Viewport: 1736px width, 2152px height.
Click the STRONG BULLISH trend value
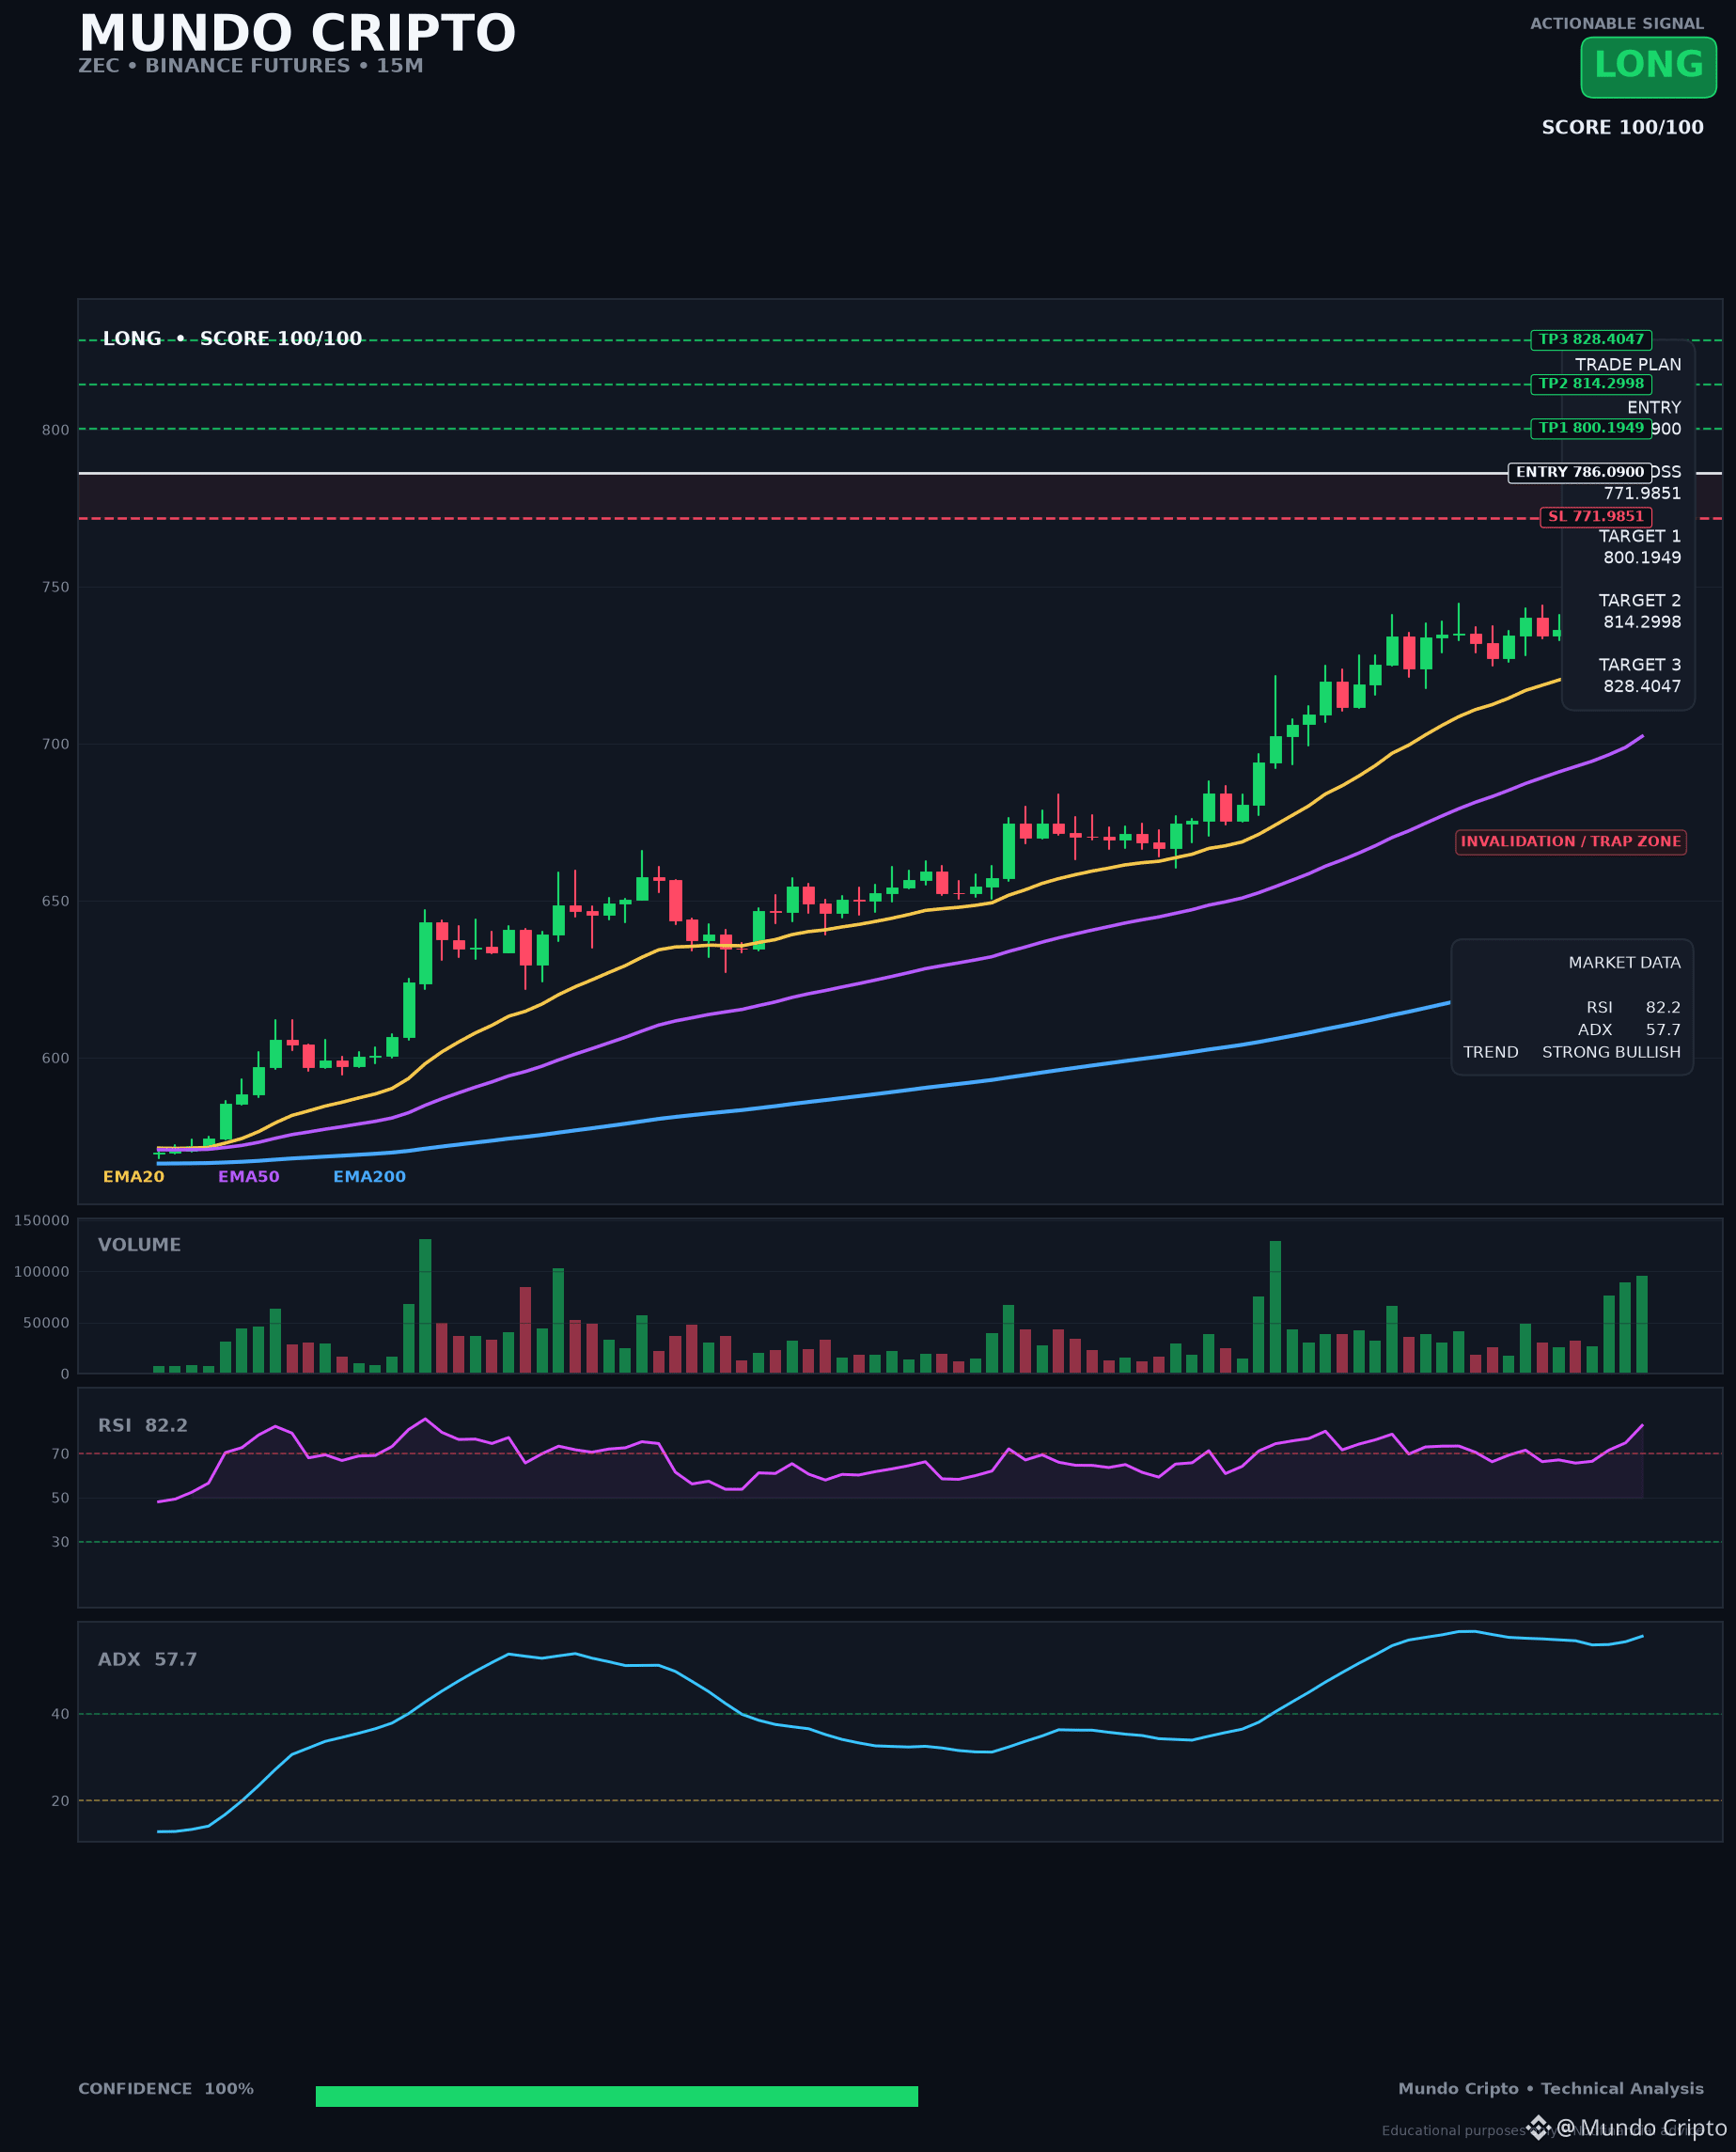coord(1611,1052)
